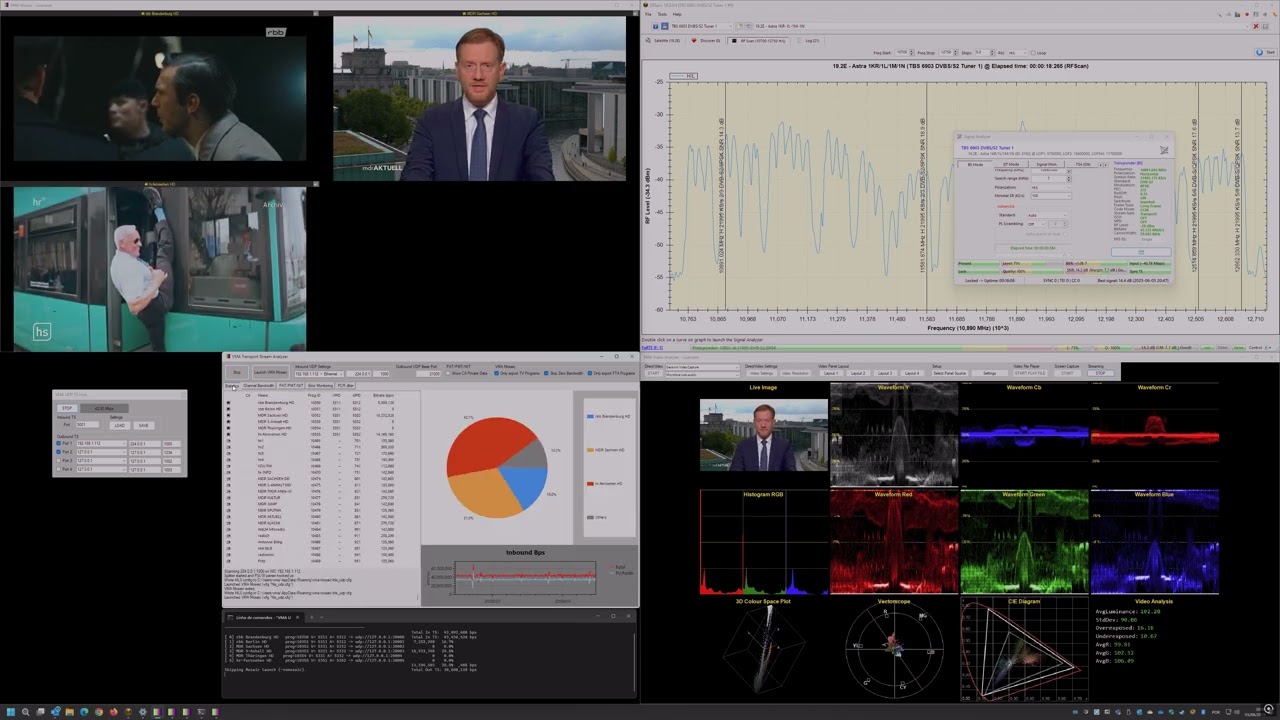Click the Streaming STOP button in Video Analyser
The width and height of the screenshot is (1280, 720).
[1101, 373]
